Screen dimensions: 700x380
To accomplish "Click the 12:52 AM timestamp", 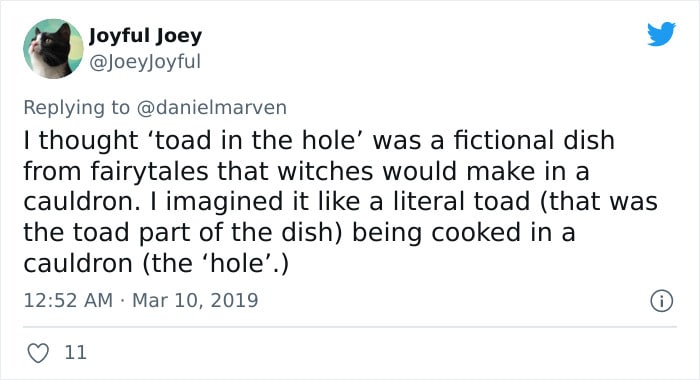I will [x=68, y=300].
